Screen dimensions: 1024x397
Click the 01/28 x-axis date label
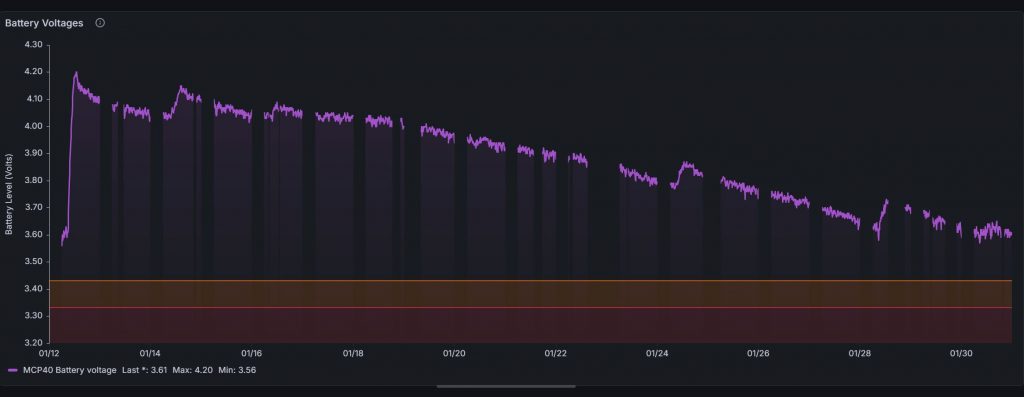859,353
